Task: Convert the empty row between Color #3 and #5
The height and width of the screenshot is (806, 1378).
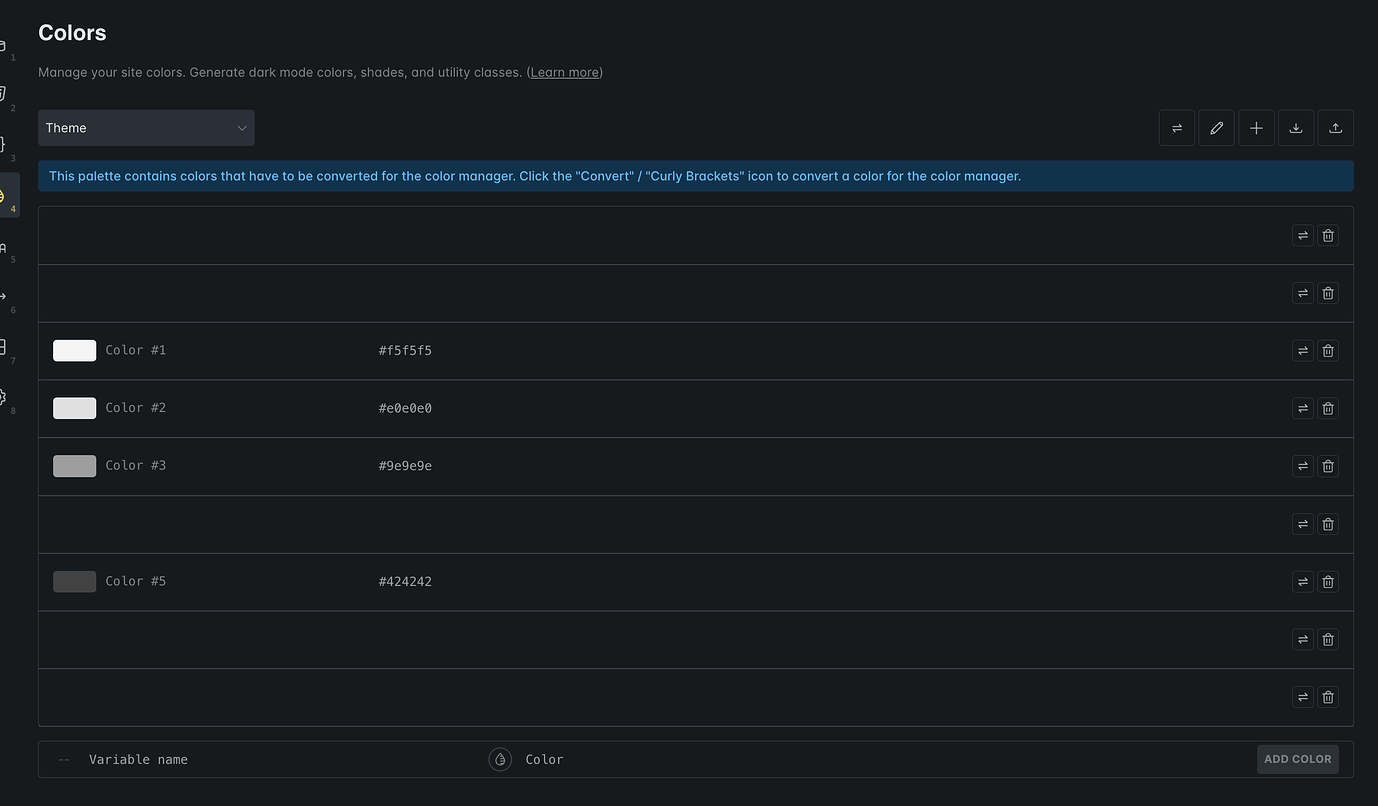Action: (x=1302, y=524)
